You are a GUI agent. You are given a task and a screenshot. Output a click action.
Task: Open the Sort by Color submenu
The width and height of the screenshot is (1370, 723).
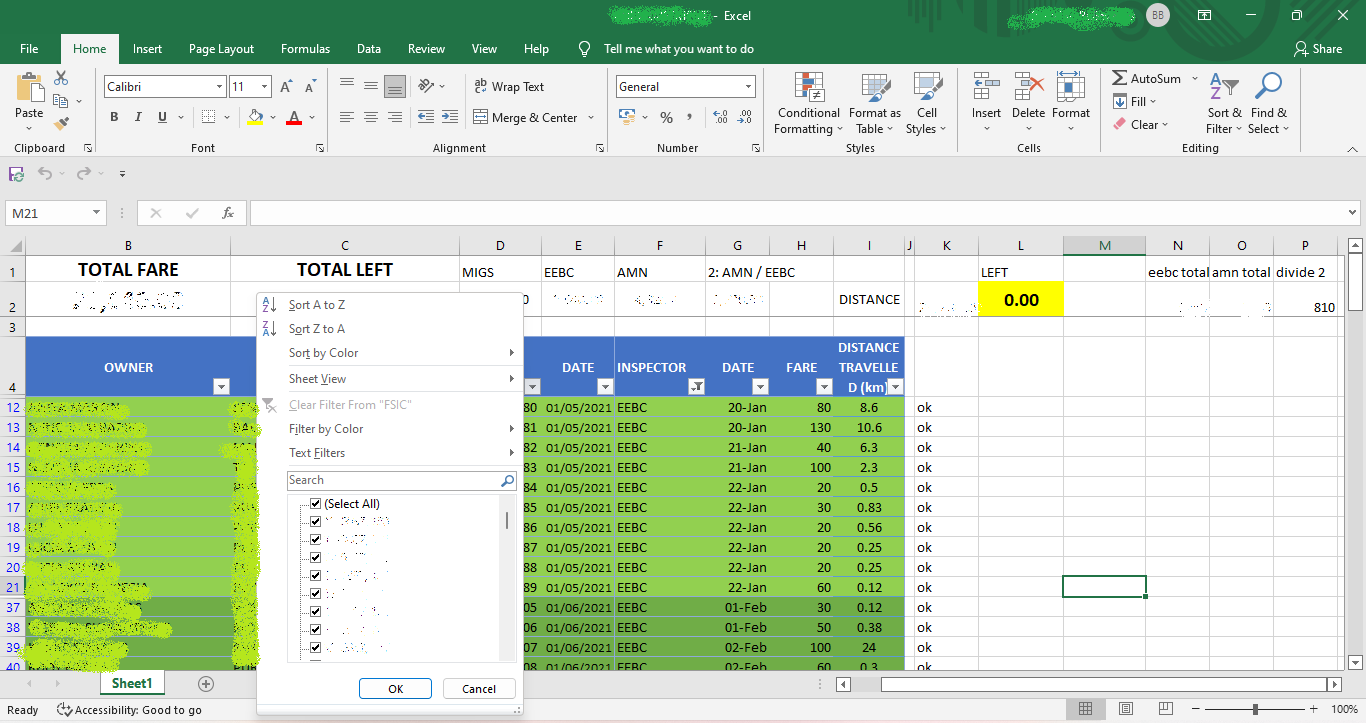pyautogui.click(x=390, y=353)
